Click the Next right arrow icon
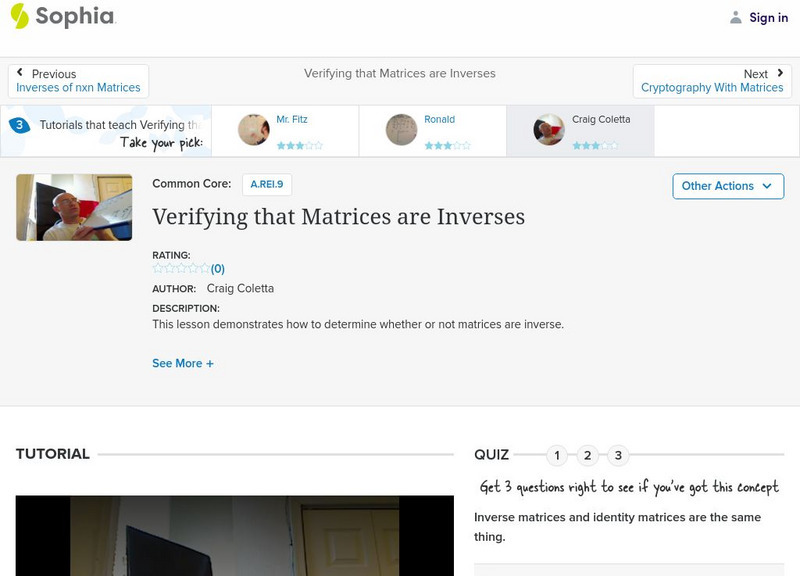 [780, 73]
